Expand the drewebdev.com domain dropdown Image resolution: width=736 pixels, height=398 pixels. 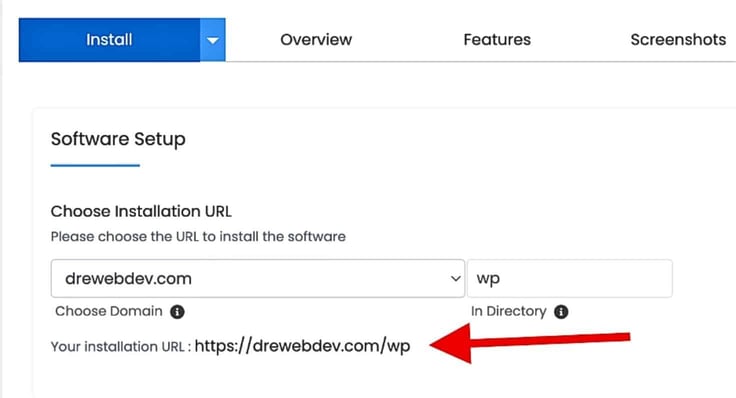pos(258,278)
